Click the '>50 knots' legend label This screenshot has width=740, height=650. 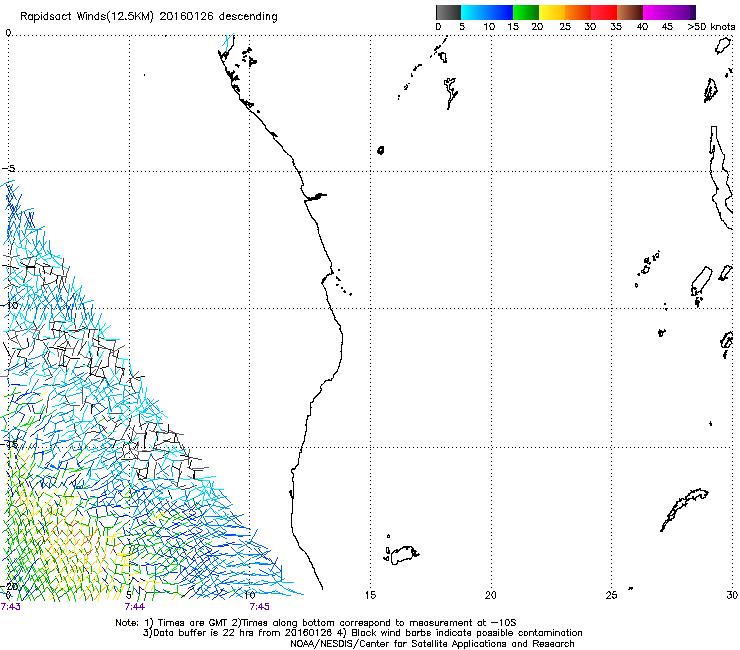(x=711, y=27)
